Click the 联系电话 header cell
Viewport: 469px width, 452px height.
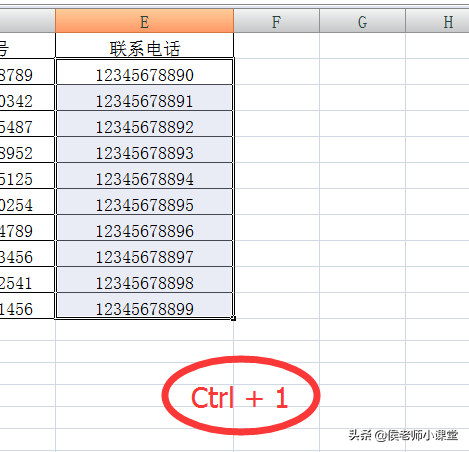point(144,46)
